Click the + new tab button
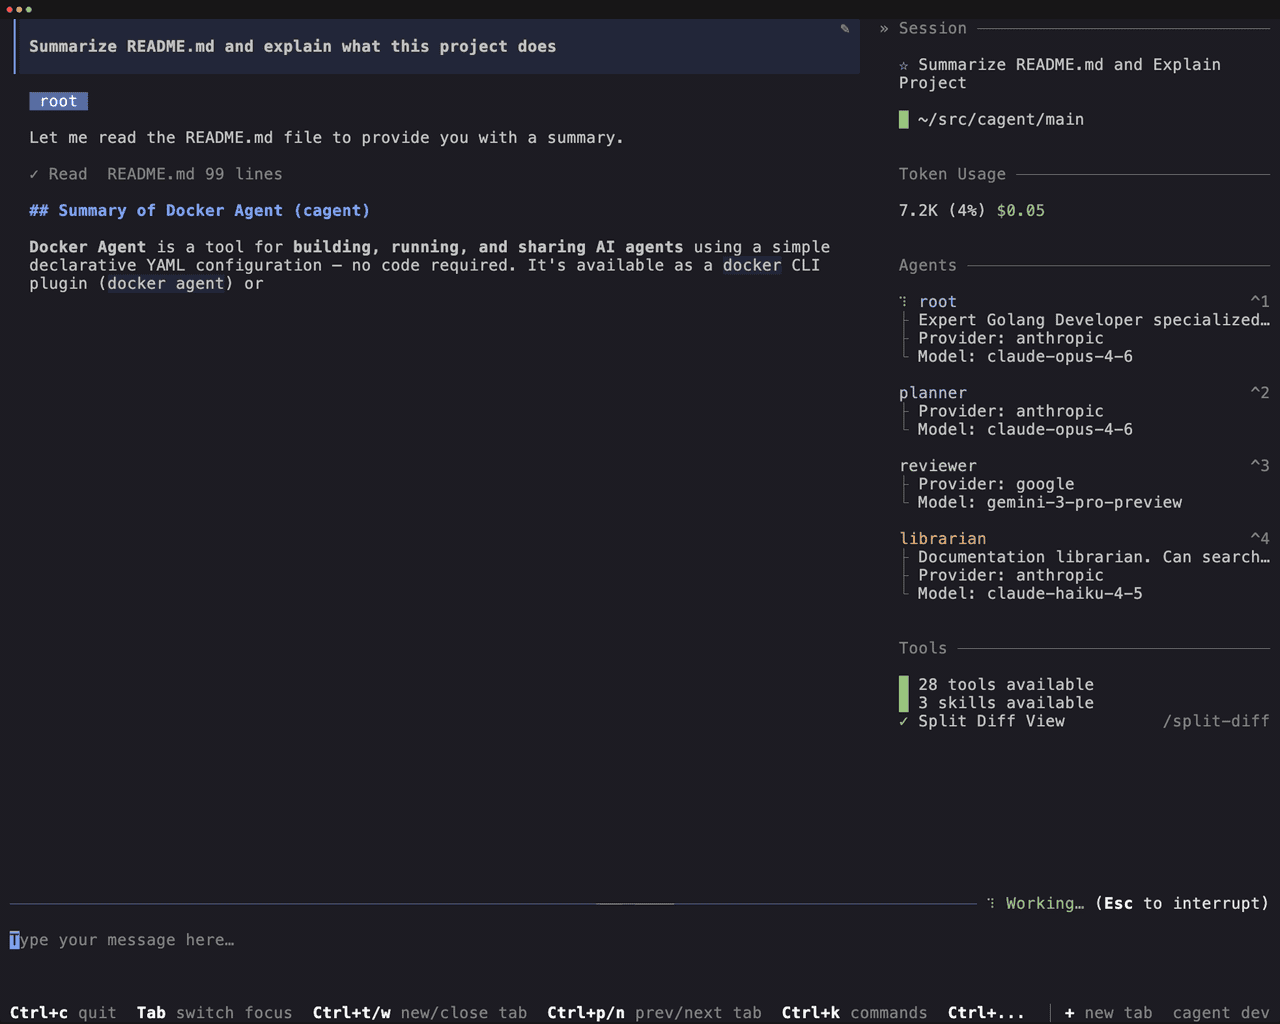The height and width of the screenshot is (1024, 1280). pyautogui.click(x=1108, y=1013)
